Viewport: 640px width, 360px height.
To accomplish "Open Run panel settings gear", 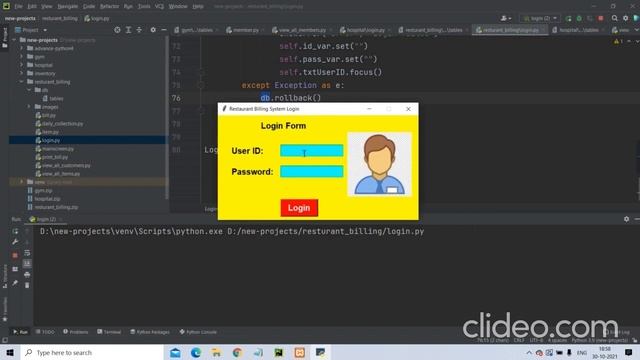I will coord(627,219).
